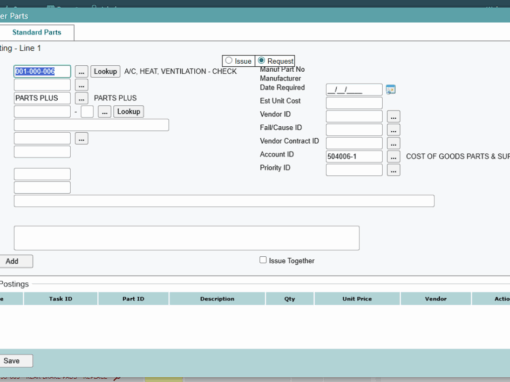Open the Account ID browse ellipsis button
This screenshot has width=510, height=382.
click(393, 157)
